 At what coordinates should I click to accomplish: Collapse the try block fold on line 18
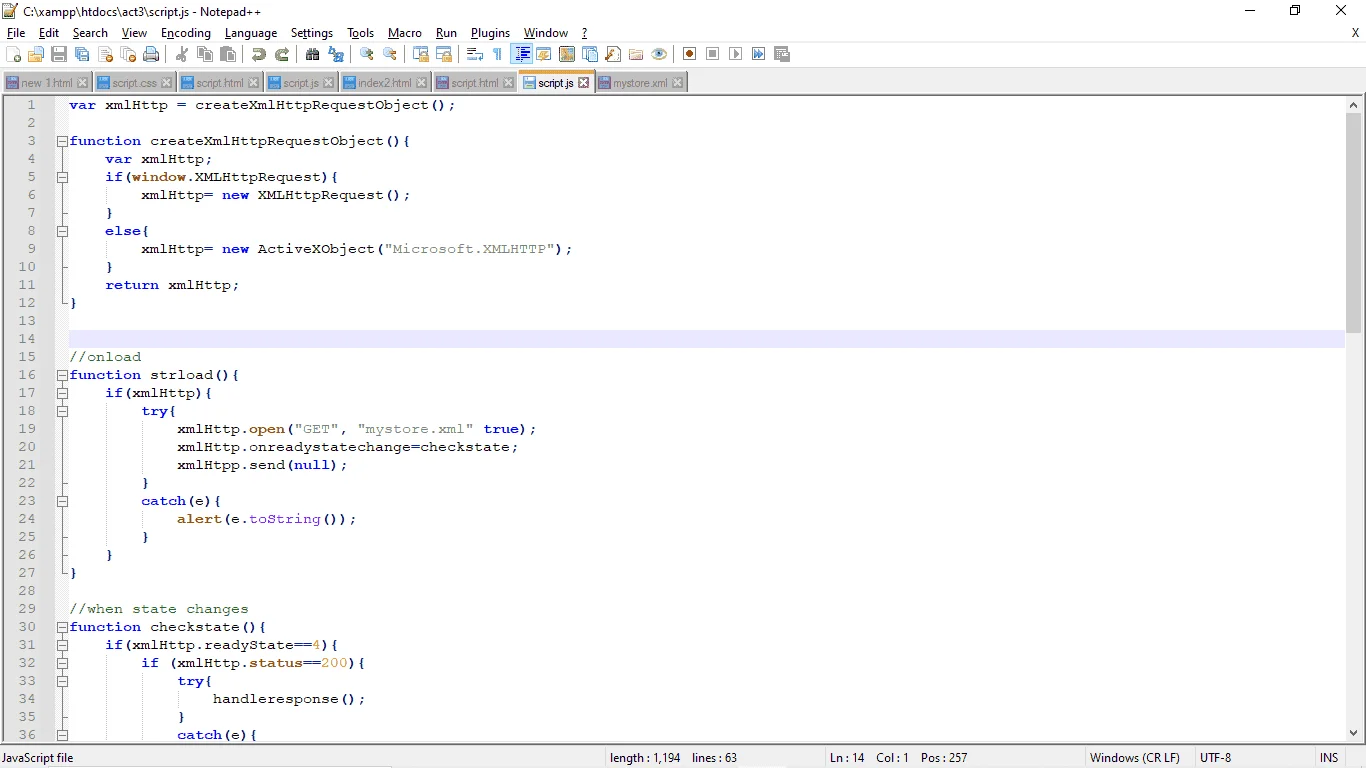click(x=62, y=411)
